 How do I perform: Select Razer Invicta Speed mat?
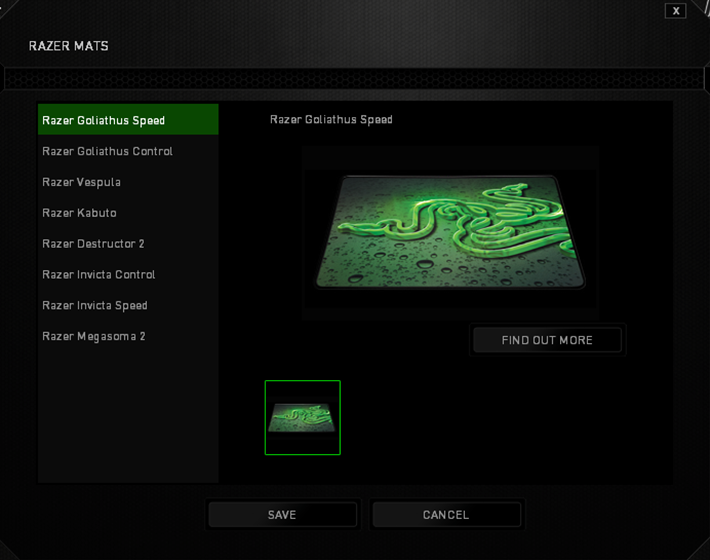click(x=128, y=305)
